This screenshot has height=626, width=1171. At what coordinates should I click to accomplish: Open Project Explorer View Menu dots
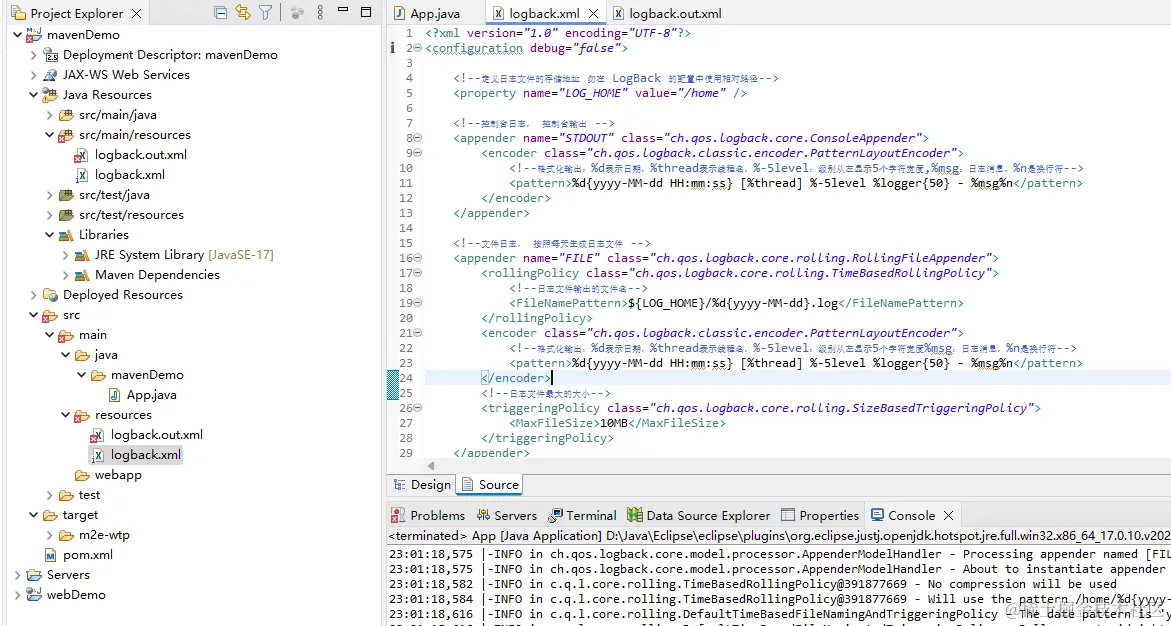click(320, 13)
